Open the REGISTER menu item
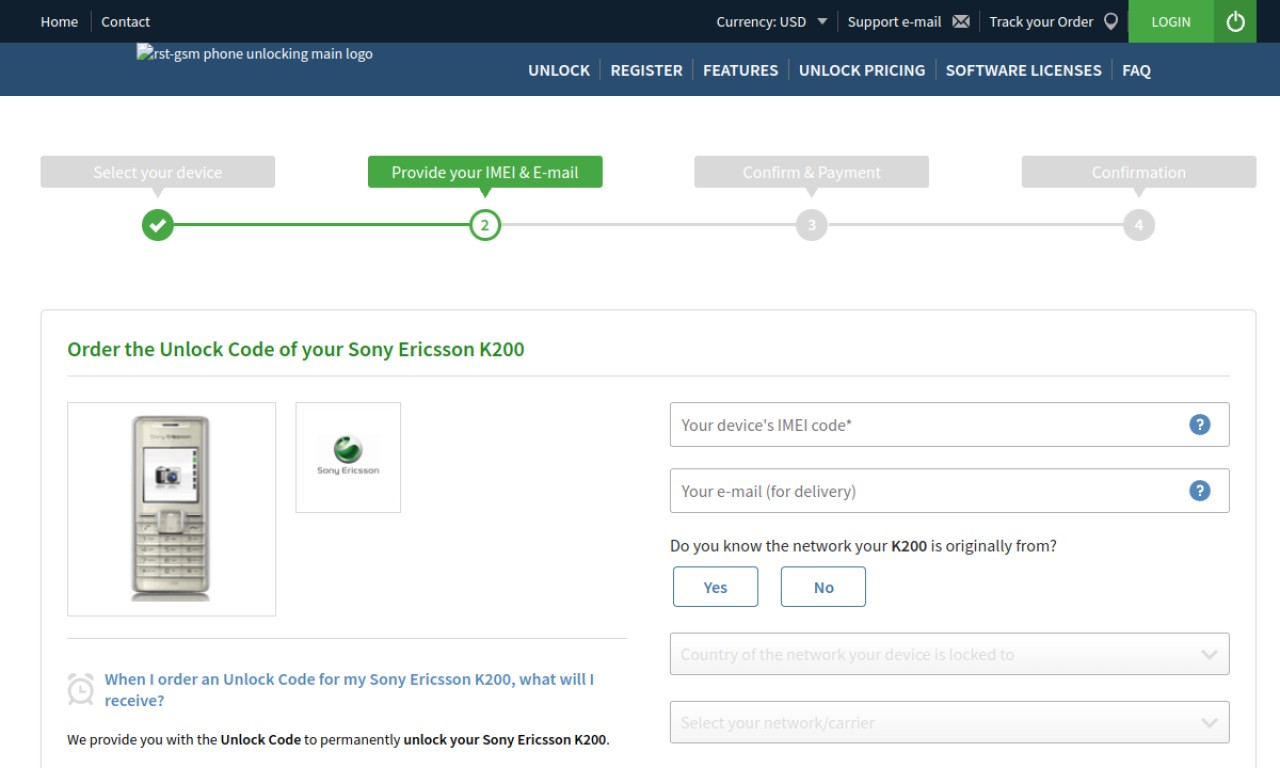This screenshot has width=1280, height=768. click(646, 70)
